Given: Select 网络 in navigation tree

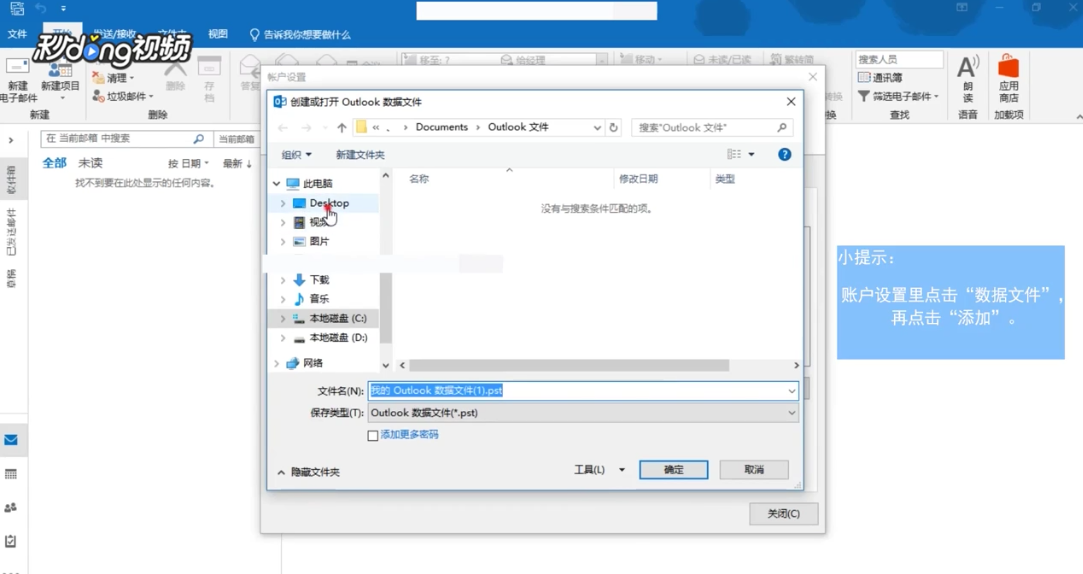Looking at the screenshot, I should point(305,363).
